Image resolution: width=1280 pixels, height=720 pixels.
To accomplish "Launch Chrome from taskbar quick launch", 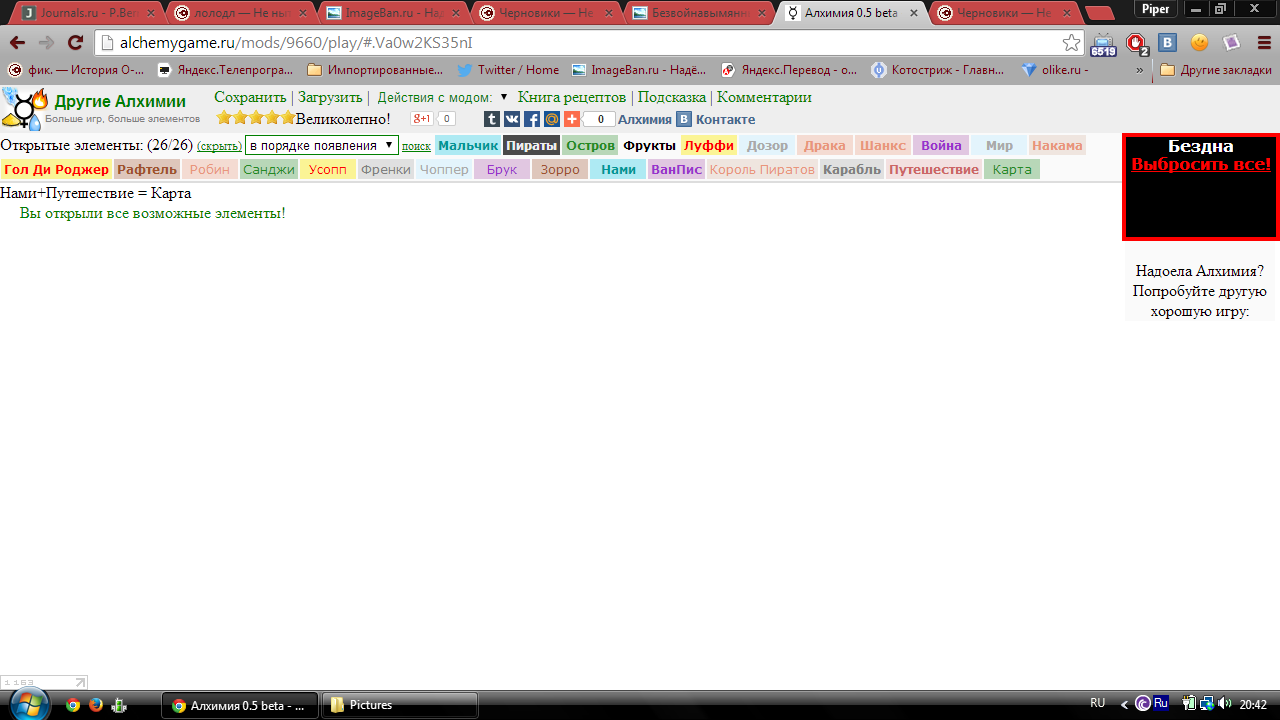I will 73,705.
